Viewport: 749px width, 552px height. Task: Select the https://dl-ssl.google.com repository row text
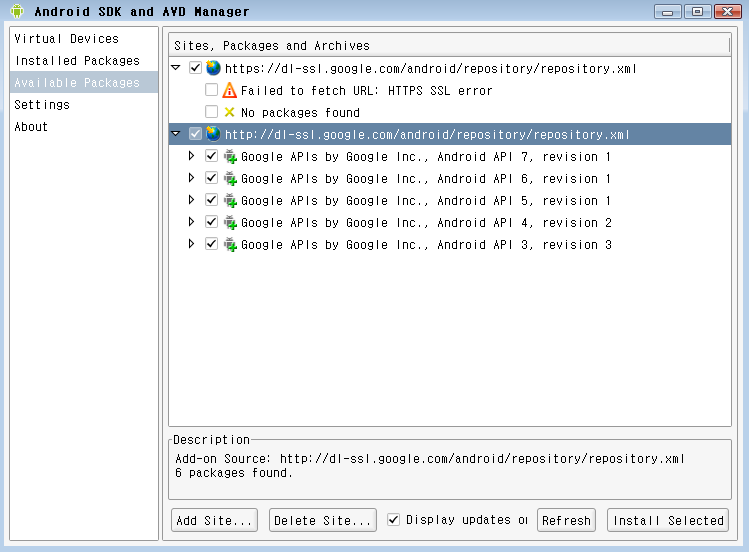(430, 68)
